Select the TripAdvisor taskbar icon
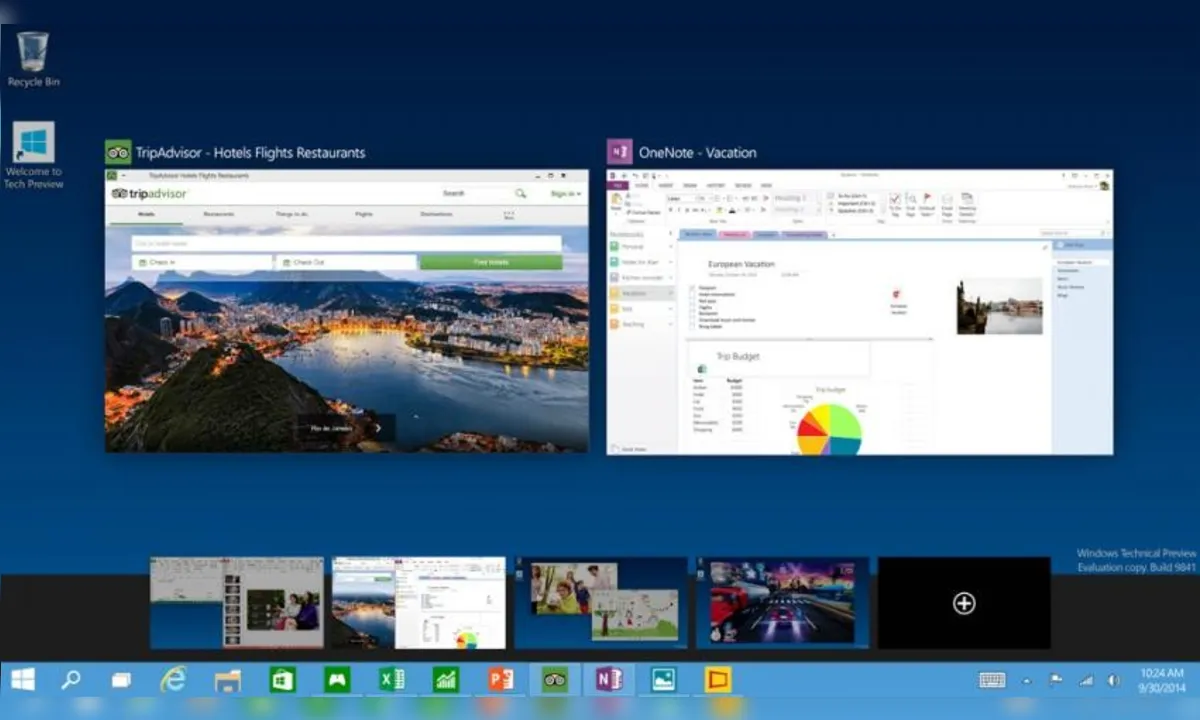The height and width of the screenshot is (720, 1200). 555,680
